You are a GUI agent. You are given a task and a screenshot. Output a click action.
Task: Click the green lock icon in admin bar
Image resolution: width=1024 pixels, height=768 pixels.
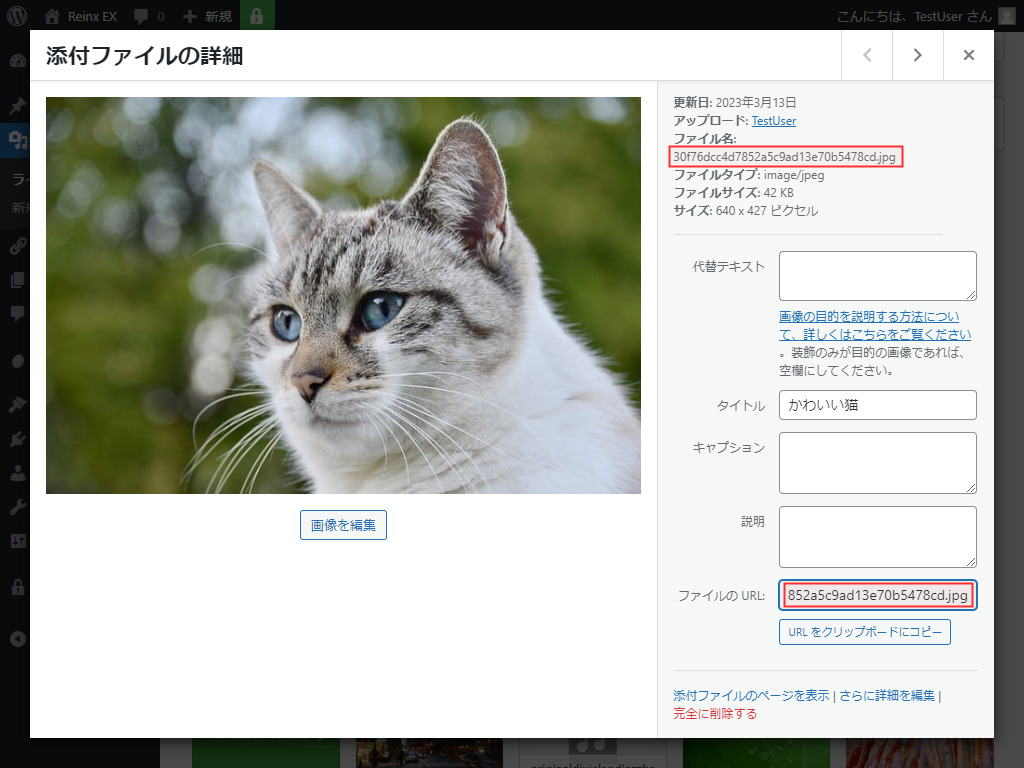[257, 16]
